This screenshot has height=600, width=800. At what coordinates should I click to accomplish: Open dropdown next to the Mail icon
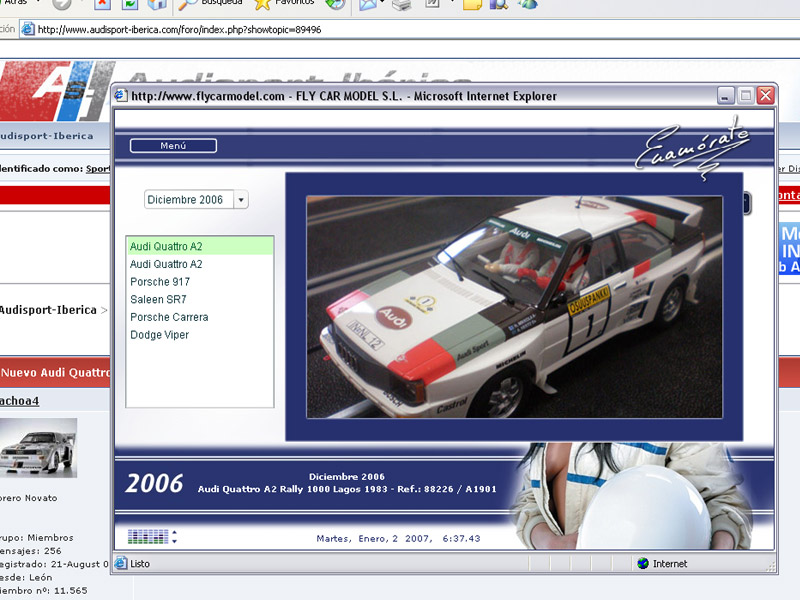click(x=382, y=3)
